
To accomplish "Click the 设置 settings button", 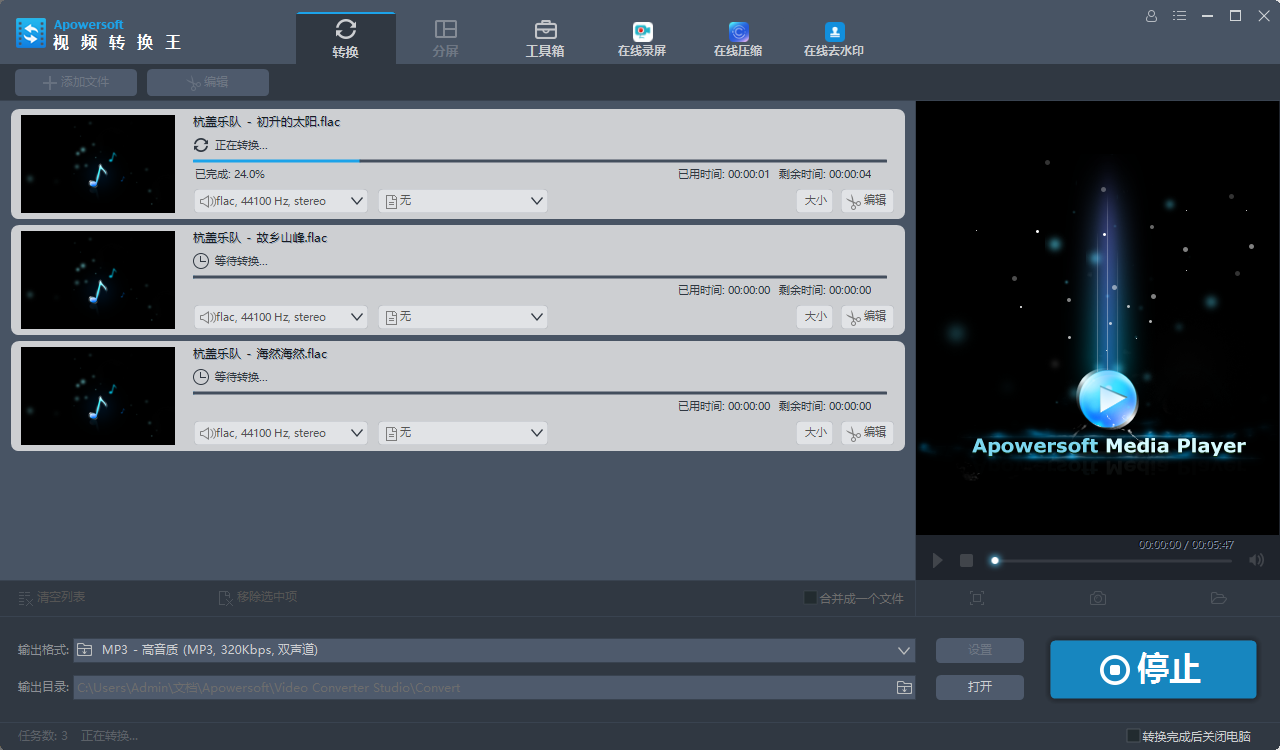I will (x=980, y=650).
